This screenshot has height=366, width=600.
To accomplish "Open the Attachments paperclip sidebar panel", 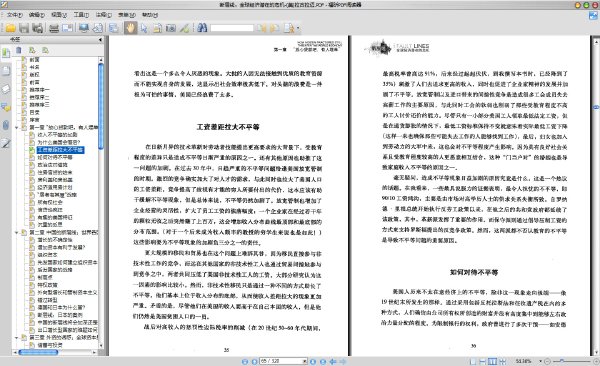I will click(6, 125).
